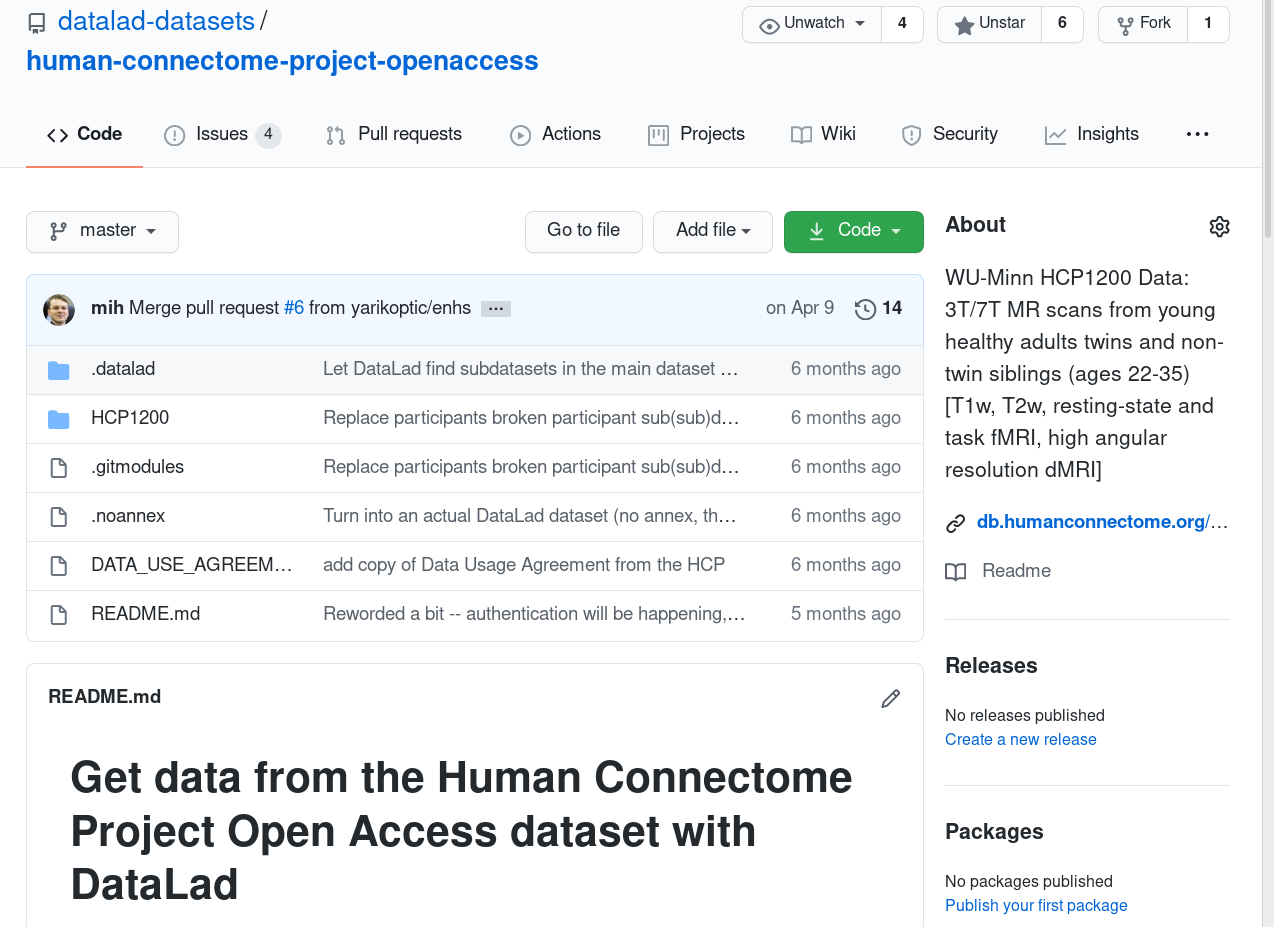Click the About settings gear icon
This screenshot has height=927, width=1274.
1219,226
